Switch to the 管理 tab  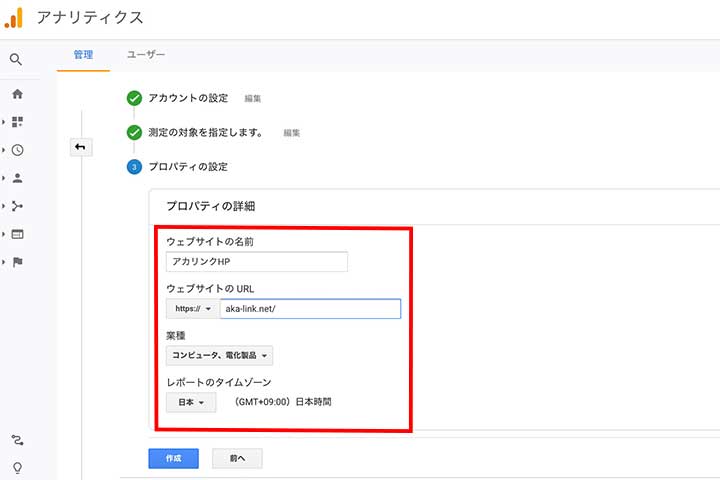(83, 55)
